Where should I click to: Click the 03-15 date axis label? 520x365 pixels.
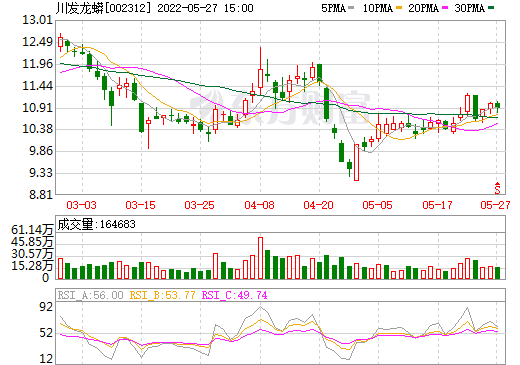pyautogui.click(x=140, y=205)
